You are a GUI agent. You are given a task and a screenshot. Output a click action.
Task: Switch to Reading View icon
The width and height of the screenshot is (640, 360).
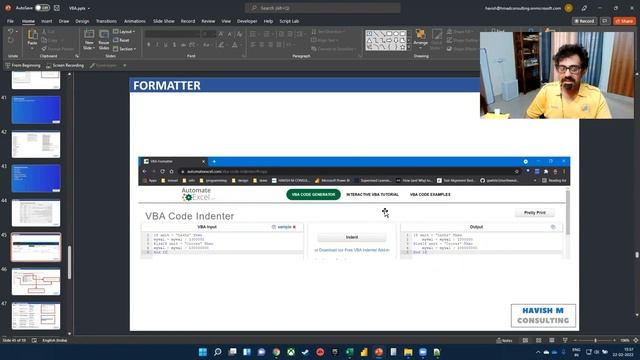[552, 340]
